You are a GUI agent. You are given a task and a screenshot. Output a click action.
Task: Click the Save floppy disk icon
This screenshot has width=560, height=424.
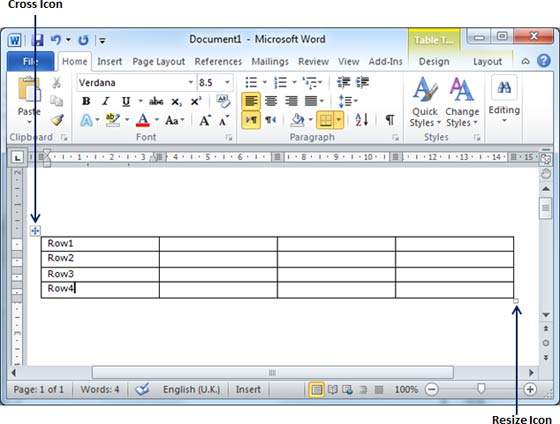pos(37,40)
